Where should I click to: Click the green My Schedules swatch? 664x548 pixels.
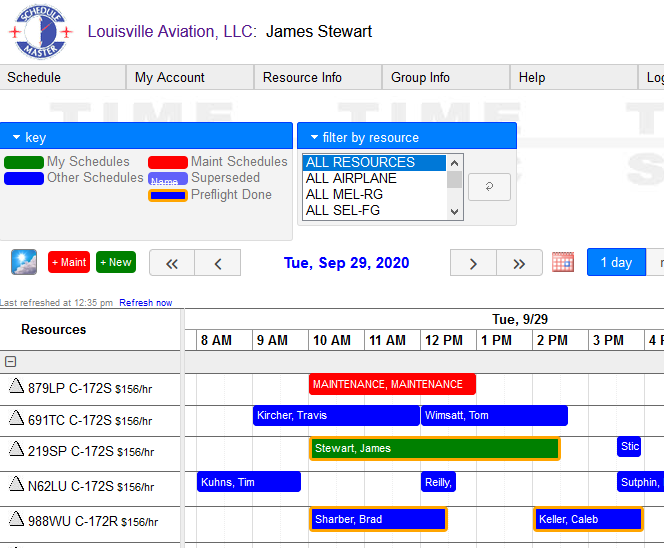(x=24, y=162)
